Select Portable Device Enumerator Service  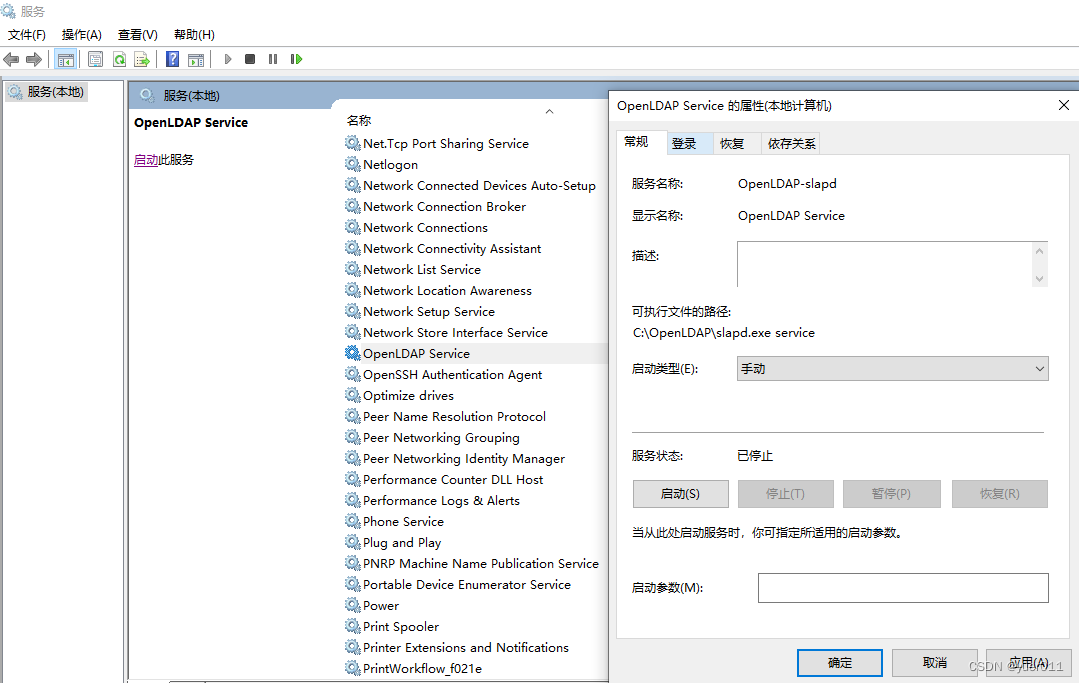tap(467, 584)
